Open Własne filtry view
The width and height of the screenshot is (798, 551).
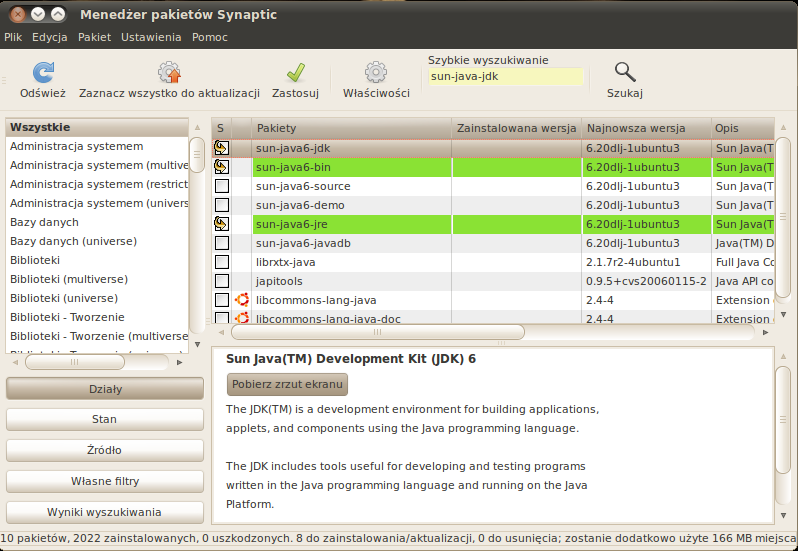105,481
